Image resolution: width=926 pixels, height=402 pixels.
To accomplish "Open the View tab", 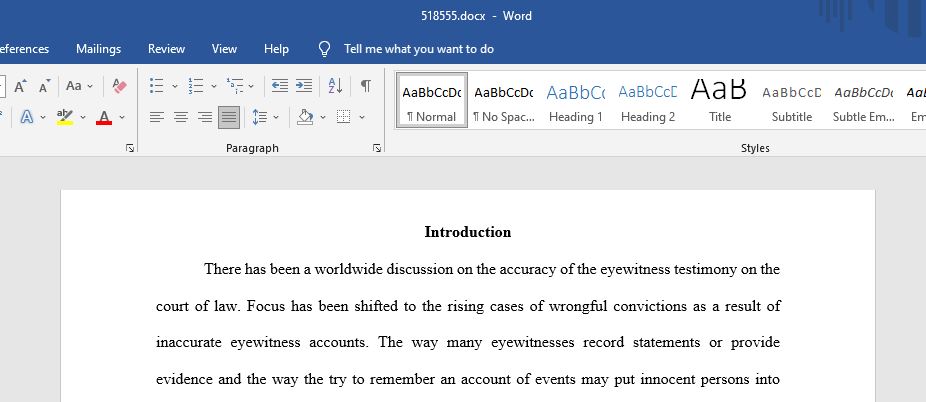I will (x=224, y=49).
